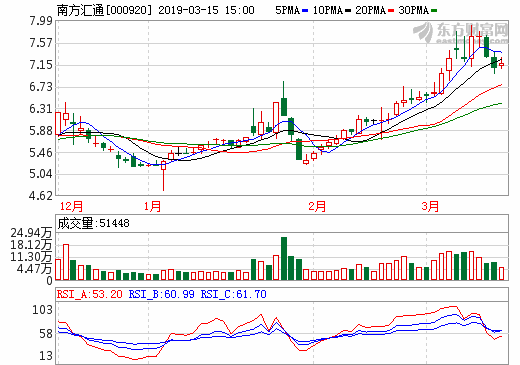
Task: Click the 成交量:51448 volume header
Action: pos(93,223)
